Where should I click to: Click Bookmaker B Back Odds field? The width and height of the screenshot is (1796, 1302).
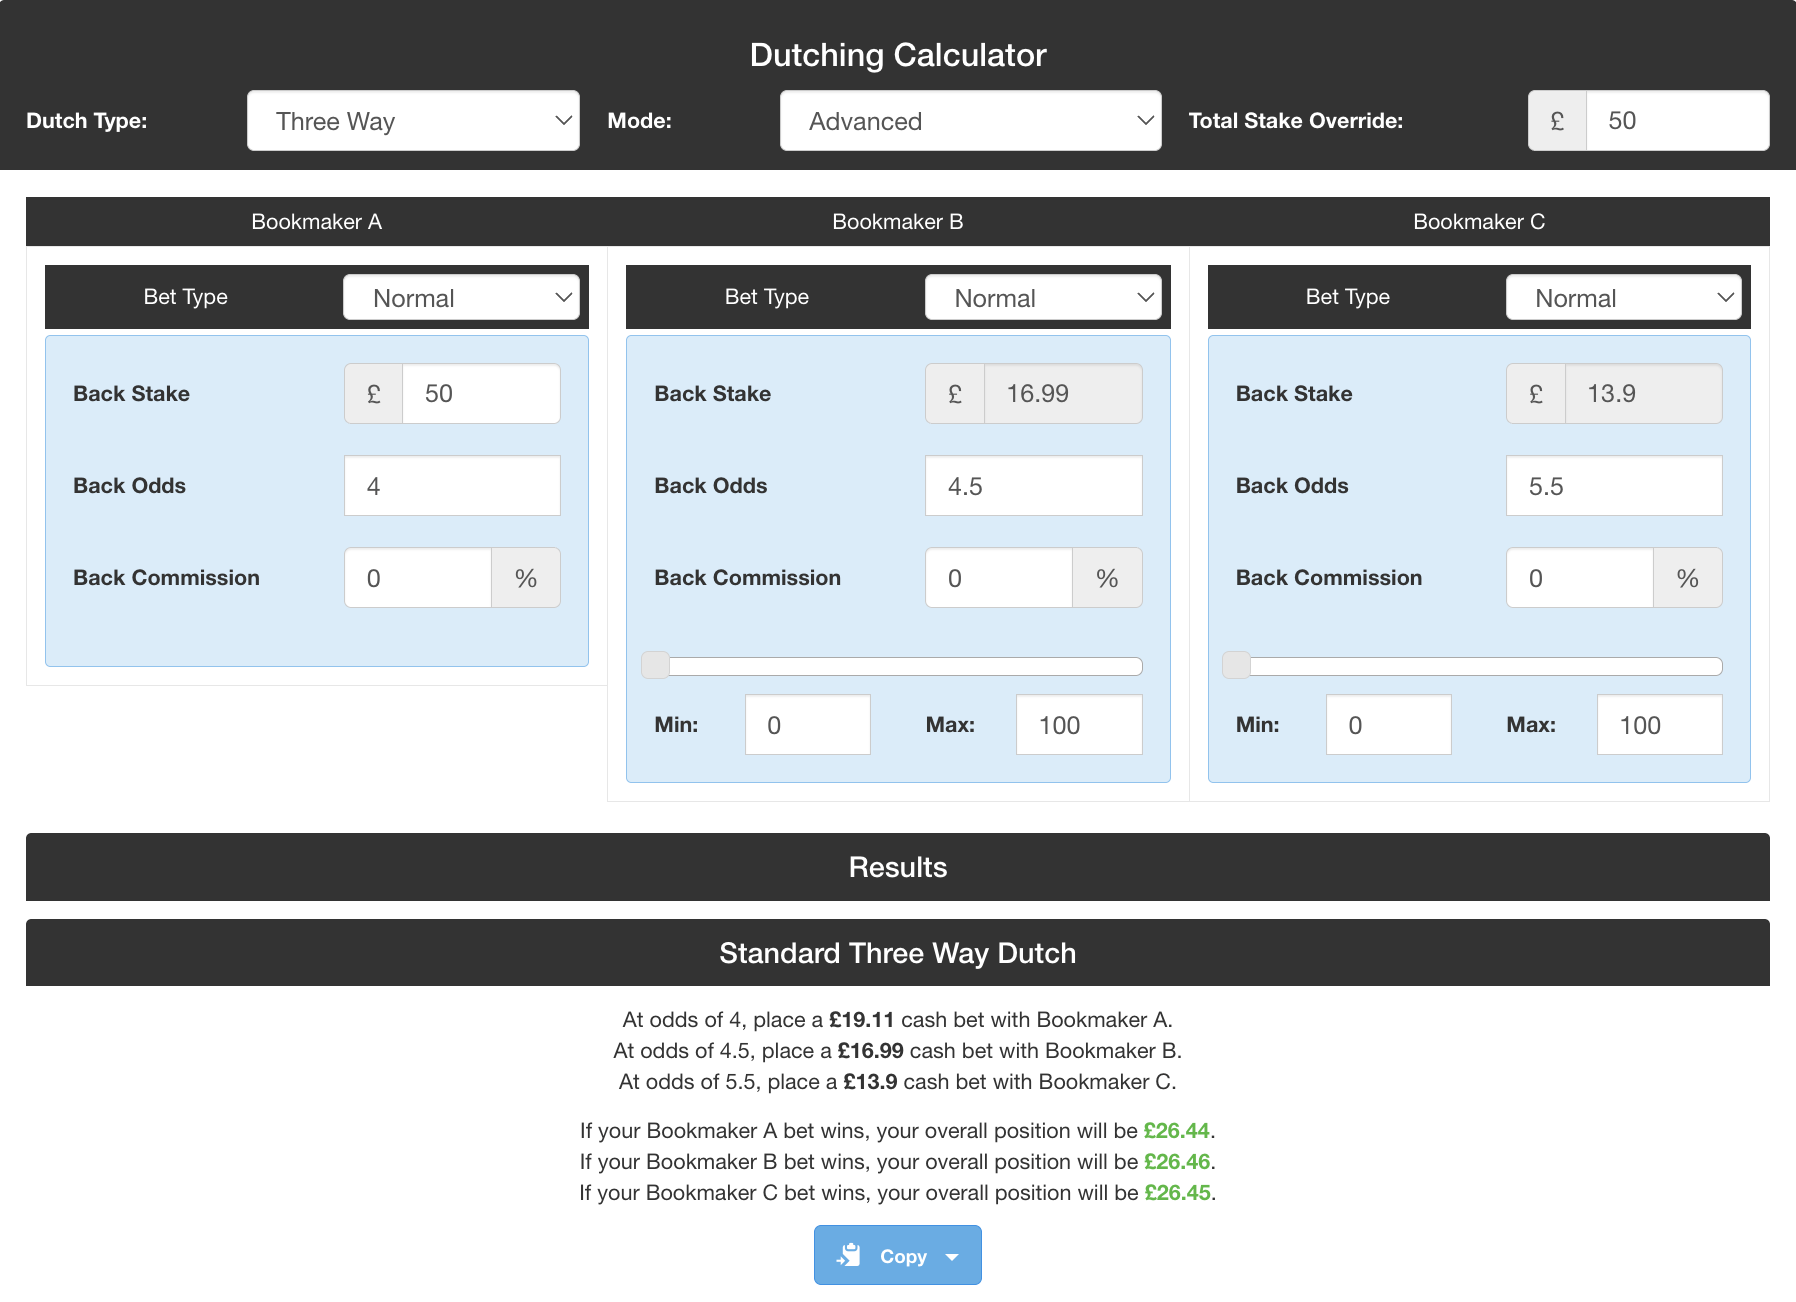tap(1034, 486)
